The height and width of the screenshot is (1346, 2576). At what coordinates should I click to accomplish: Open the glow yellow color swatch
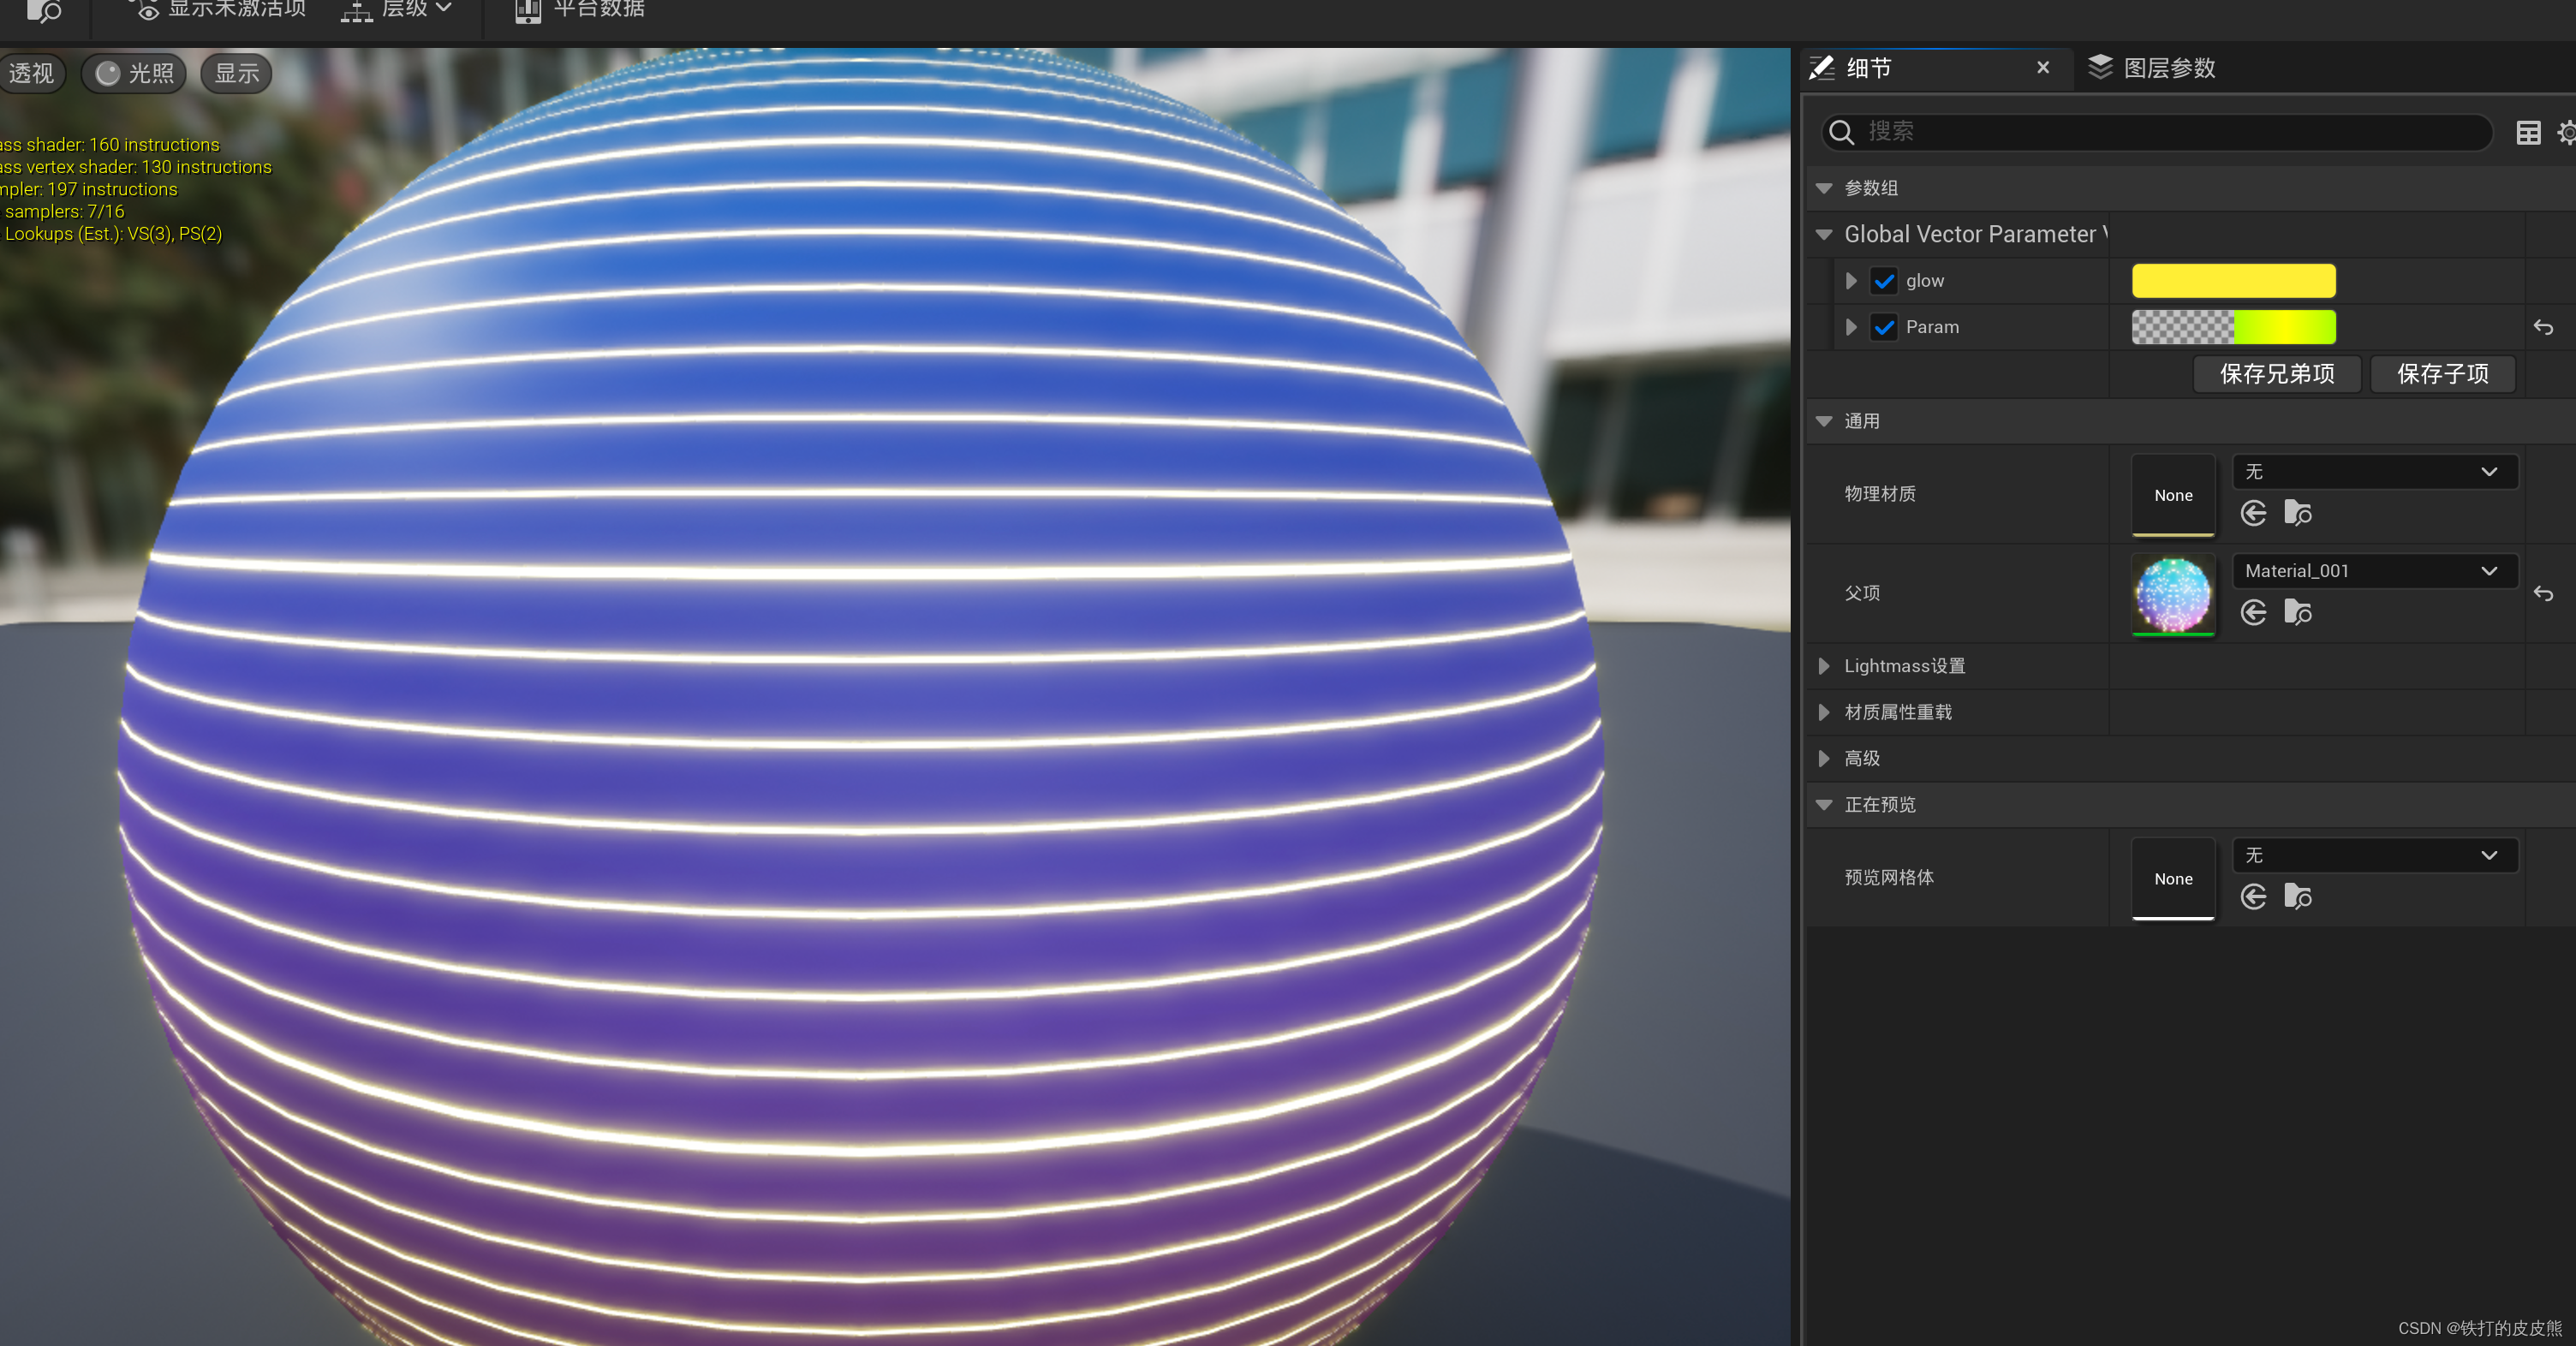point(2233,281)
